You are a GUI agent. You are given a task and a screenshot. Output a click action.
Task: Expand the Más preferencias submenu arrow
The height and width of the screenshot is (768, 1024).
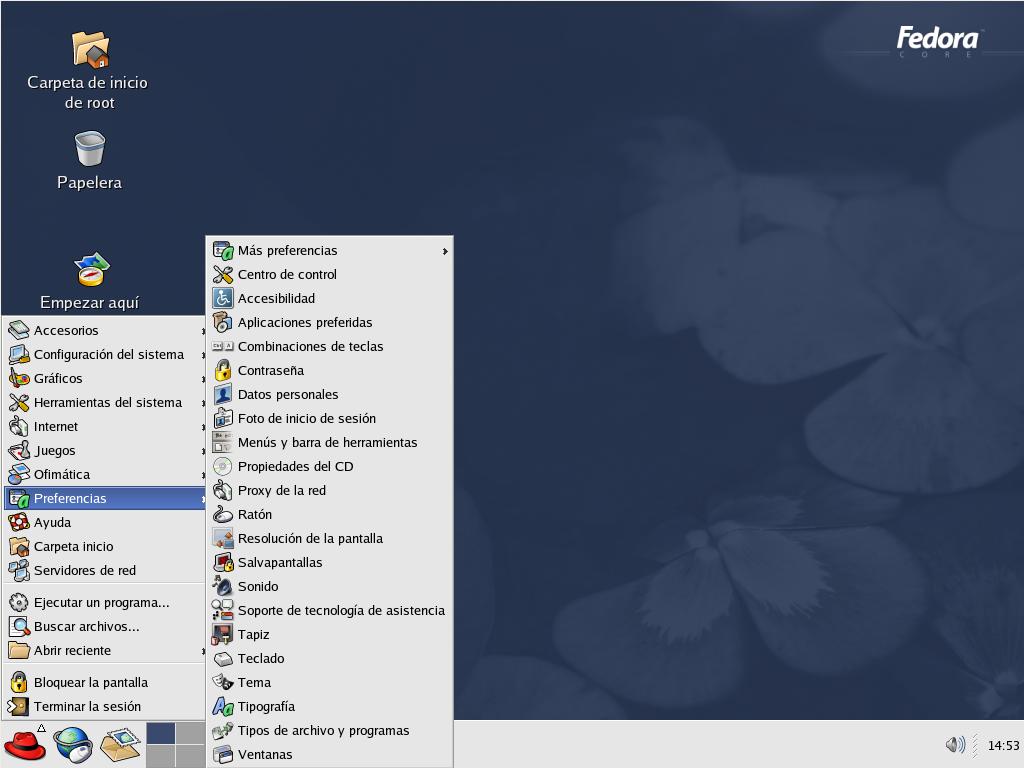[445, 251]
